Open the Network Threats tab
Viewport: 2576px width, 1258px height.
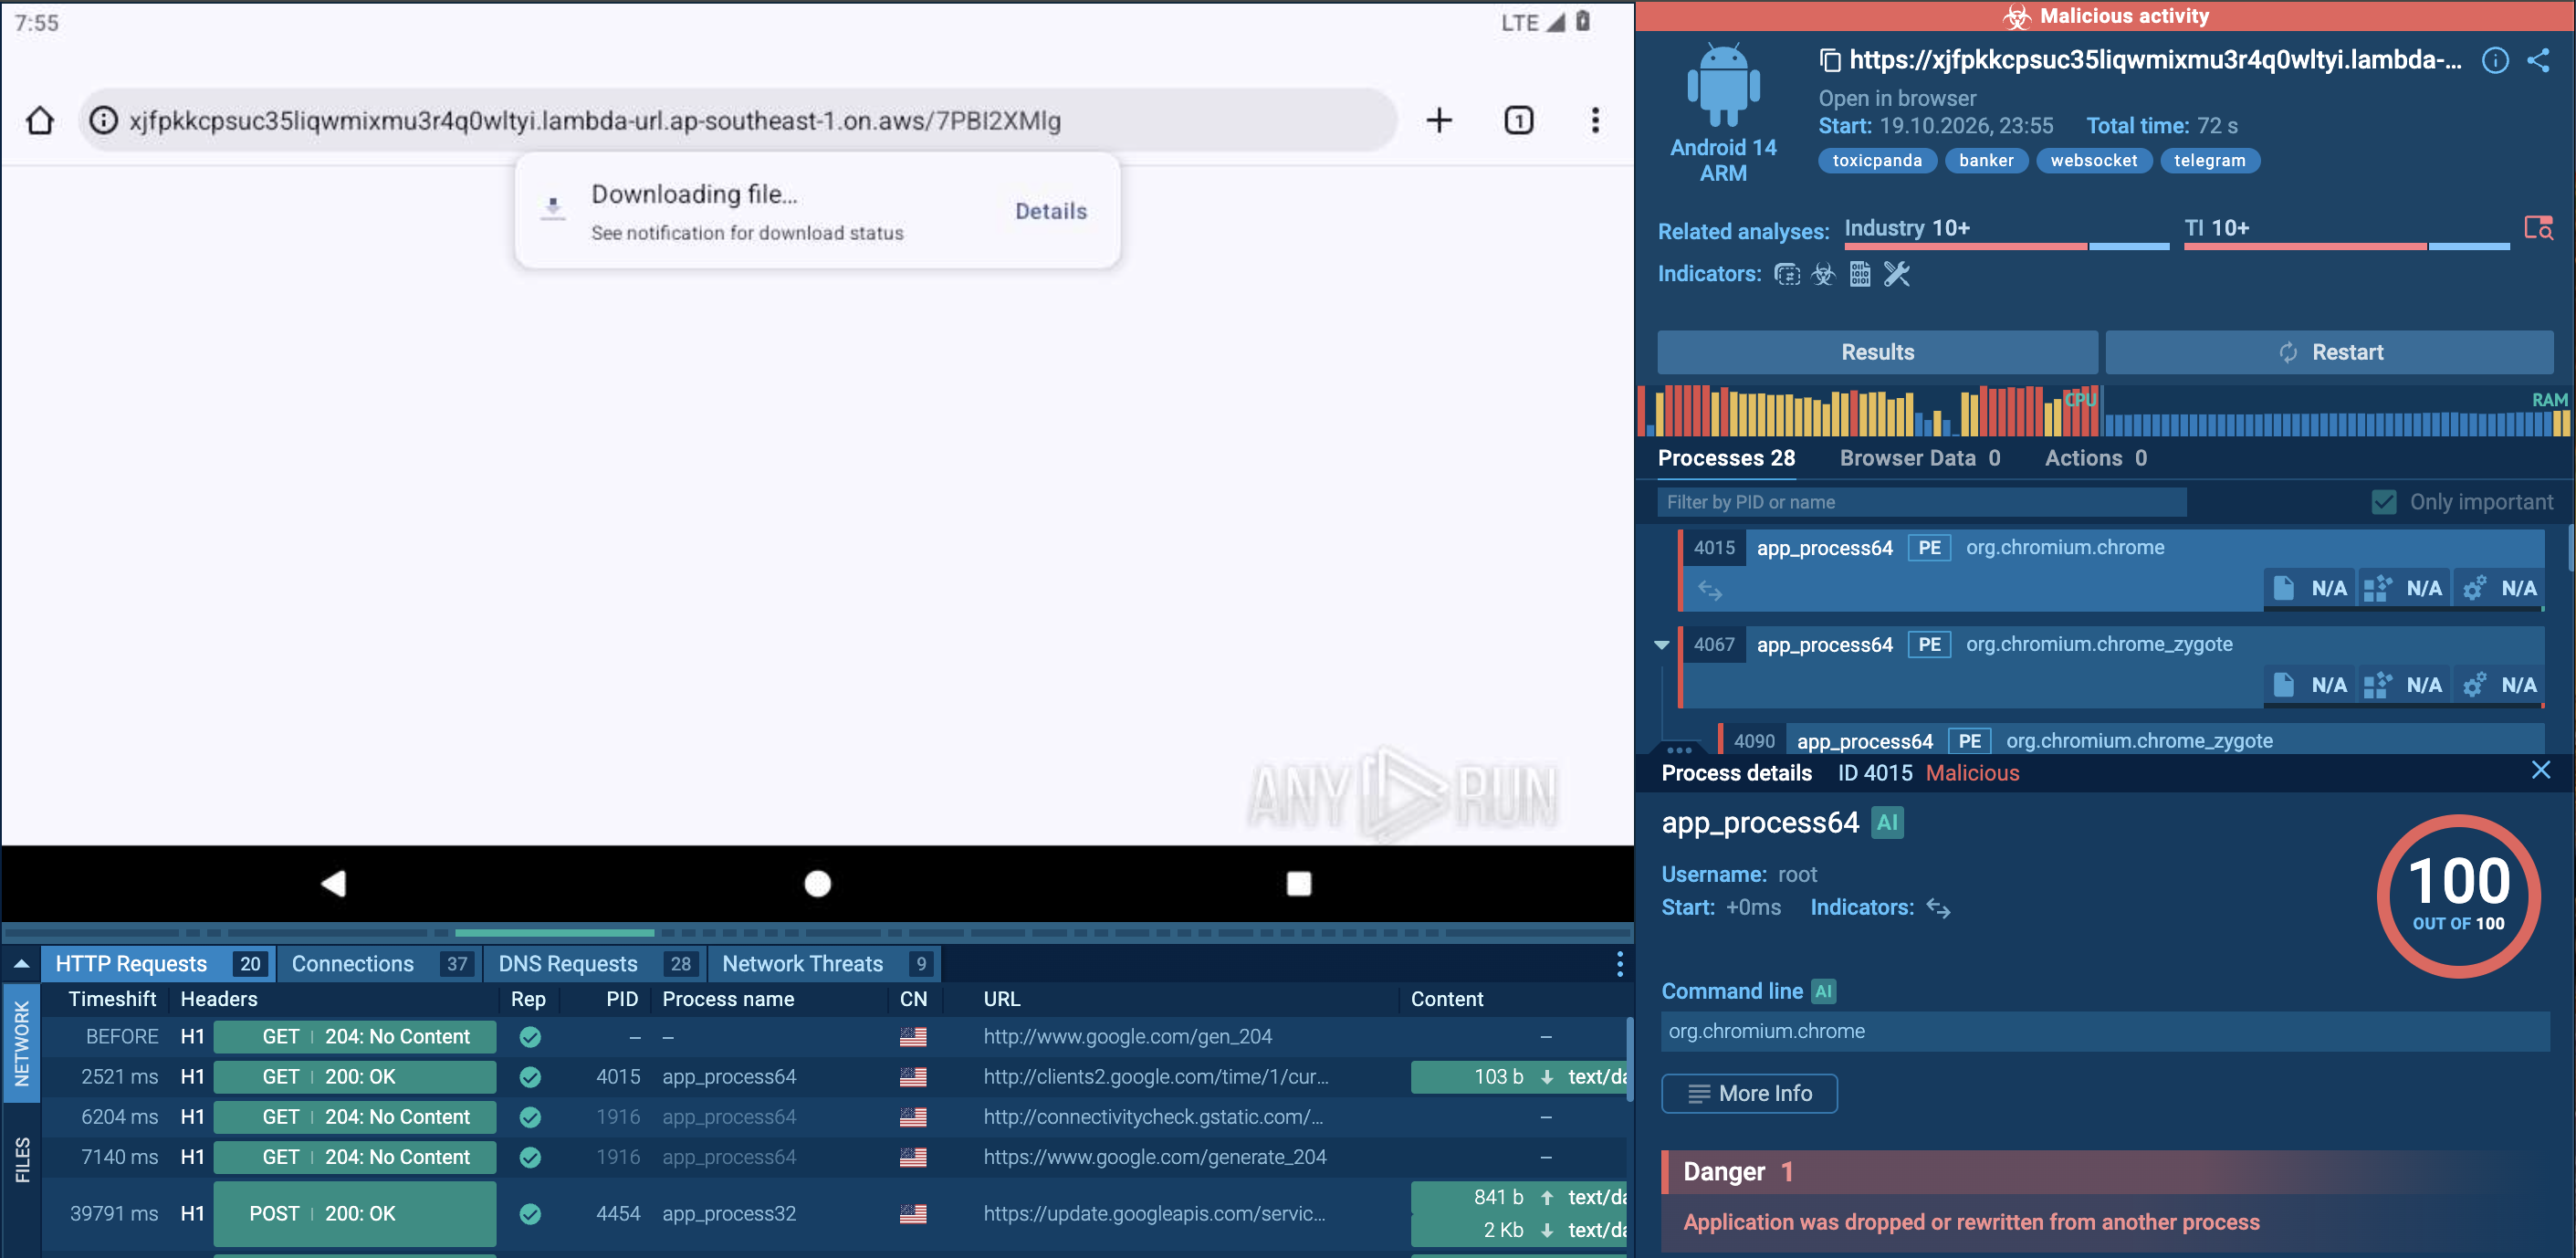pos(824,964)
